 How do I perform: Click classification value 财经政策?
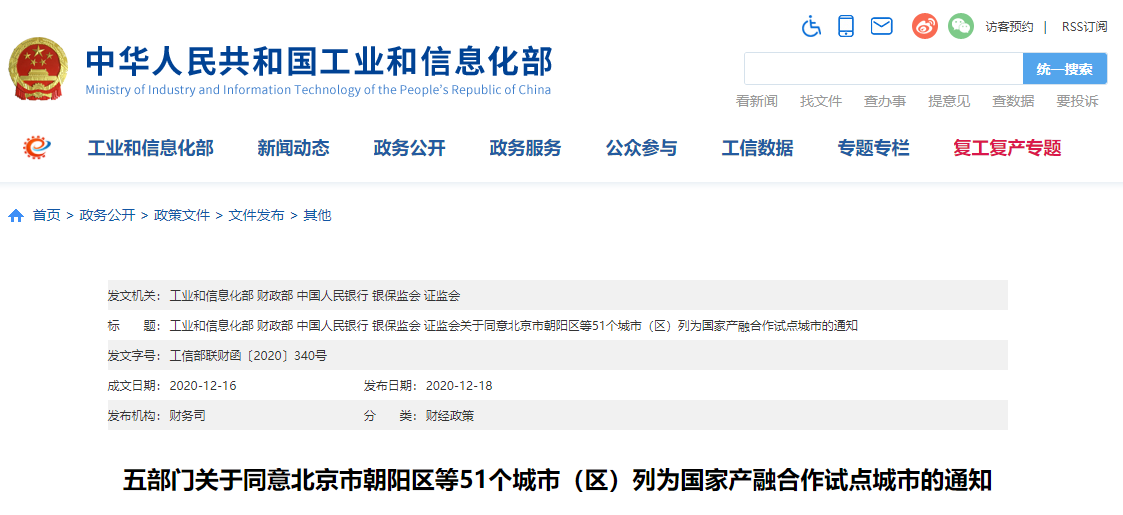point(450,415)
